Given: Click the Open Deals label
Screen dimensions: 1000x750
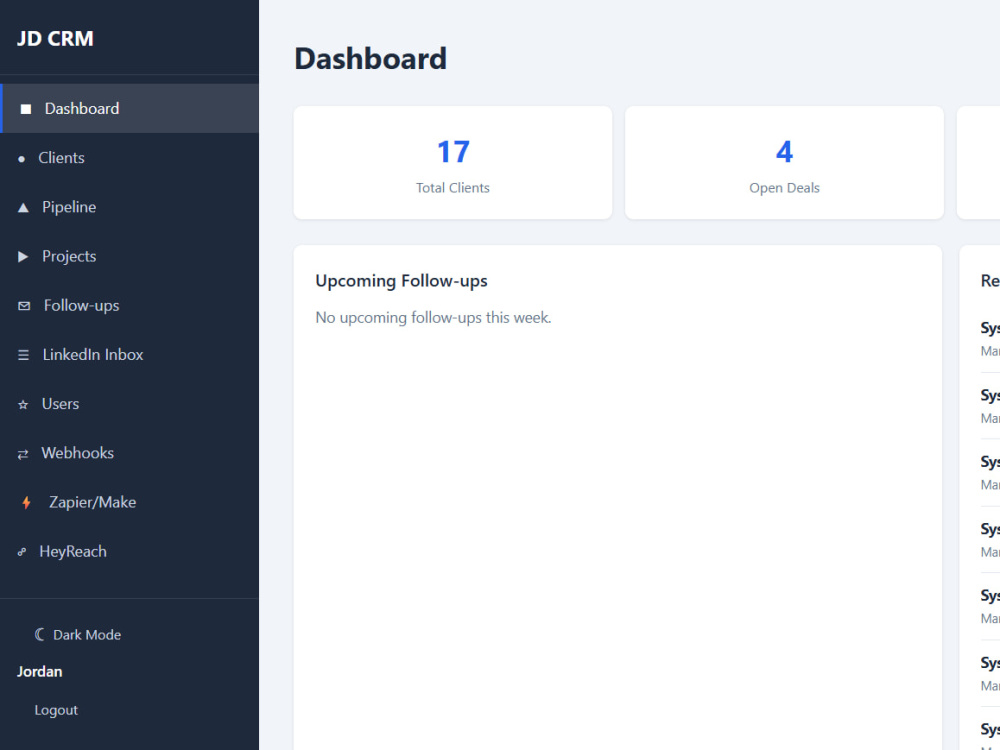Looking at the screenshot, I should click(784, 188).
